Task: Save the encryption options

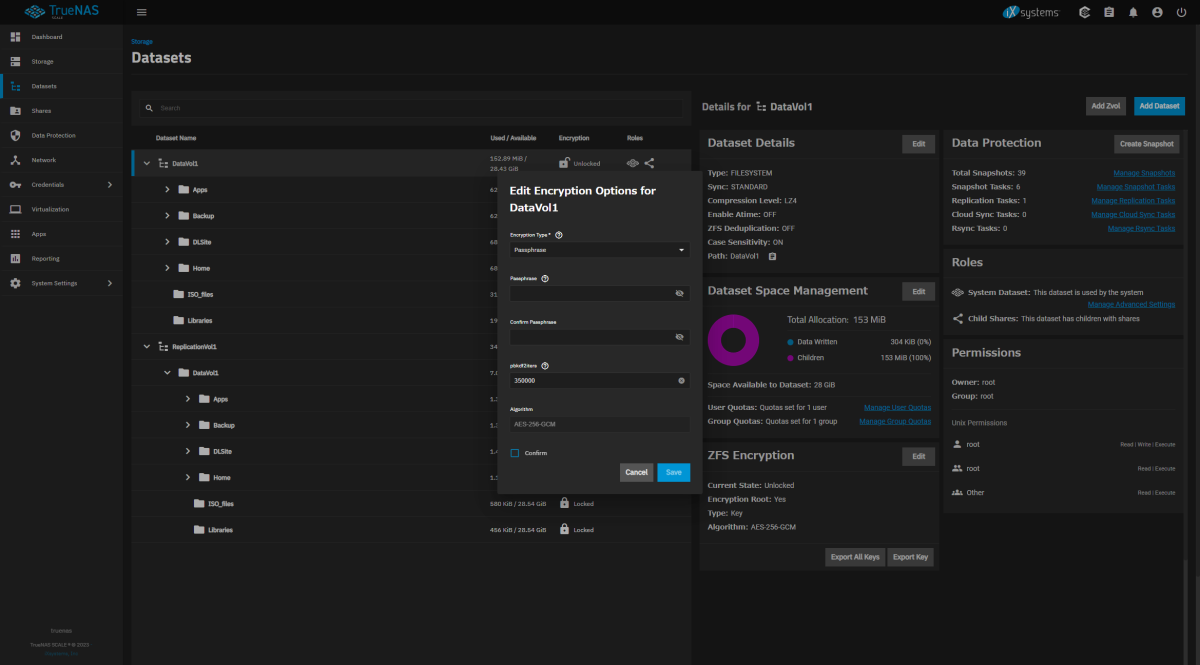Action: click(x=674, y=472)
